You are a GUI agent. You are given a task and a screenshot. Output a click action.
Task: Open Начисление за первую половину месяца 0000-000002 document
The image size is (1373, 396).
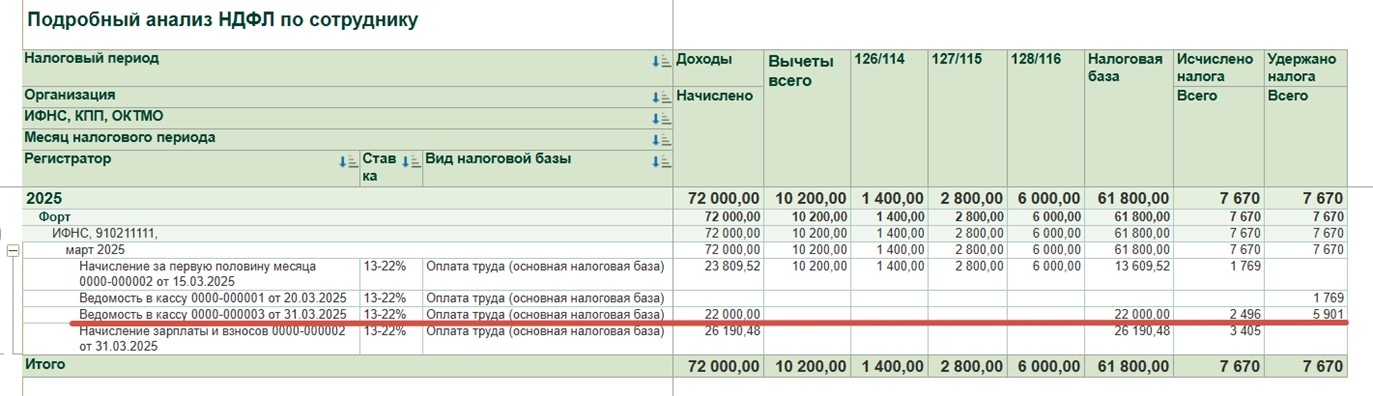[x=198, y=274]
